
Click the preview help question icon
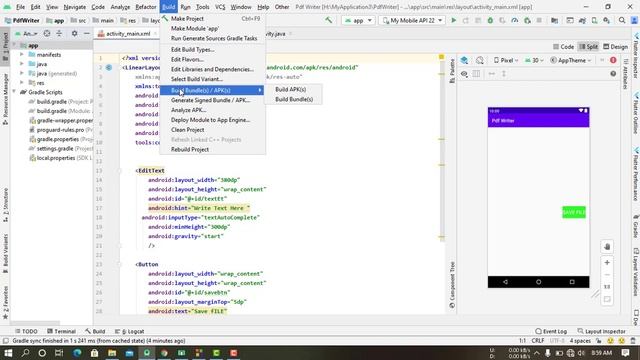point(613,74)
